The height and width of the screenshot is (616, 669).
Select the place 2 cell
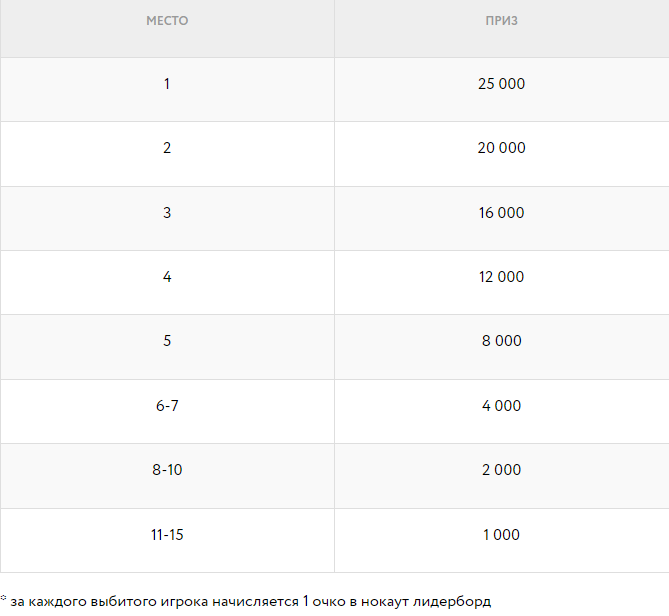(167, 148)
